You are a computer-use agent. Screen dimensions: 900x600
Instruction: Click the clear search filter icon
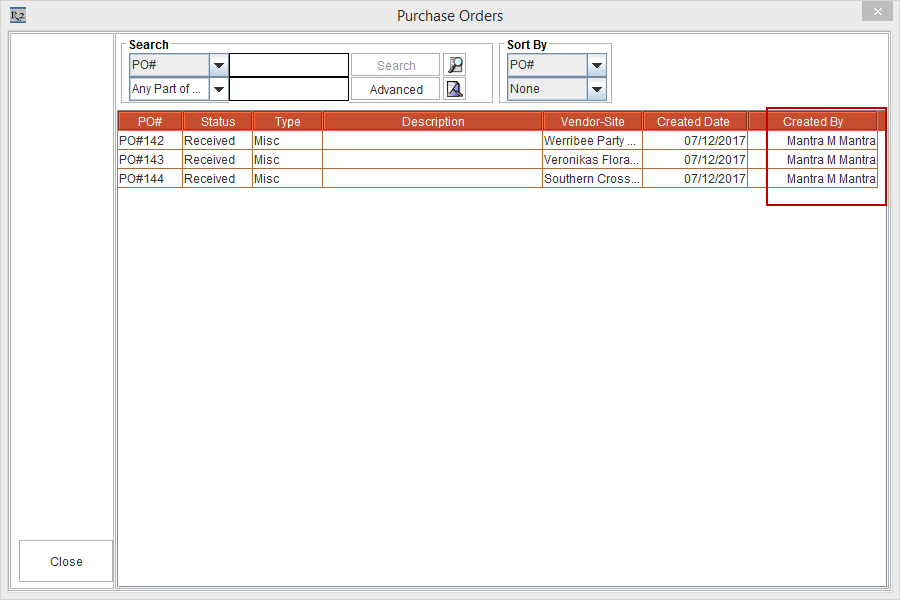[455, 89]
